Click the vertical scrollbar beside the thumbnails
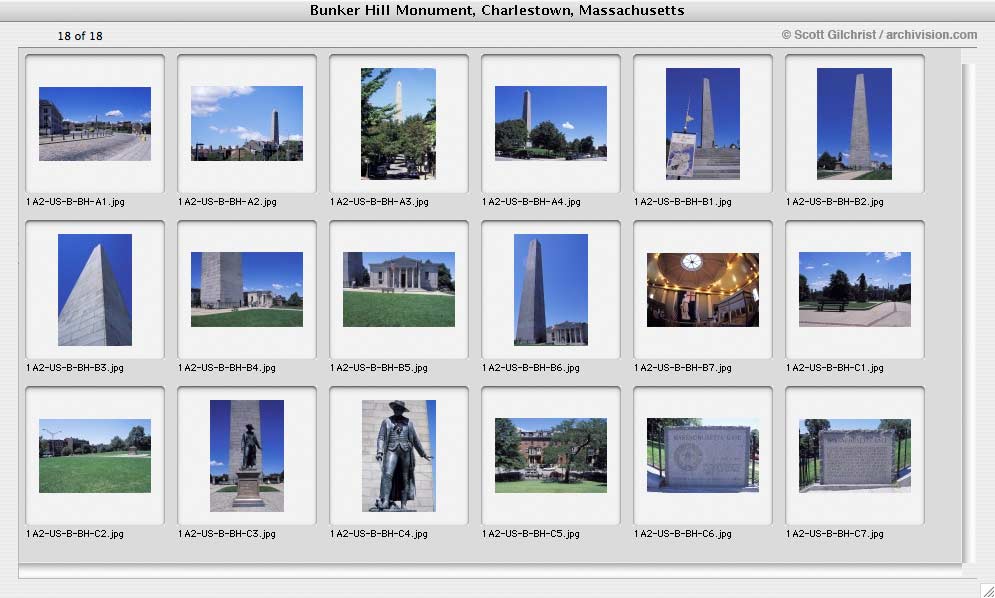Screen dimensions: 995x598 968,314
